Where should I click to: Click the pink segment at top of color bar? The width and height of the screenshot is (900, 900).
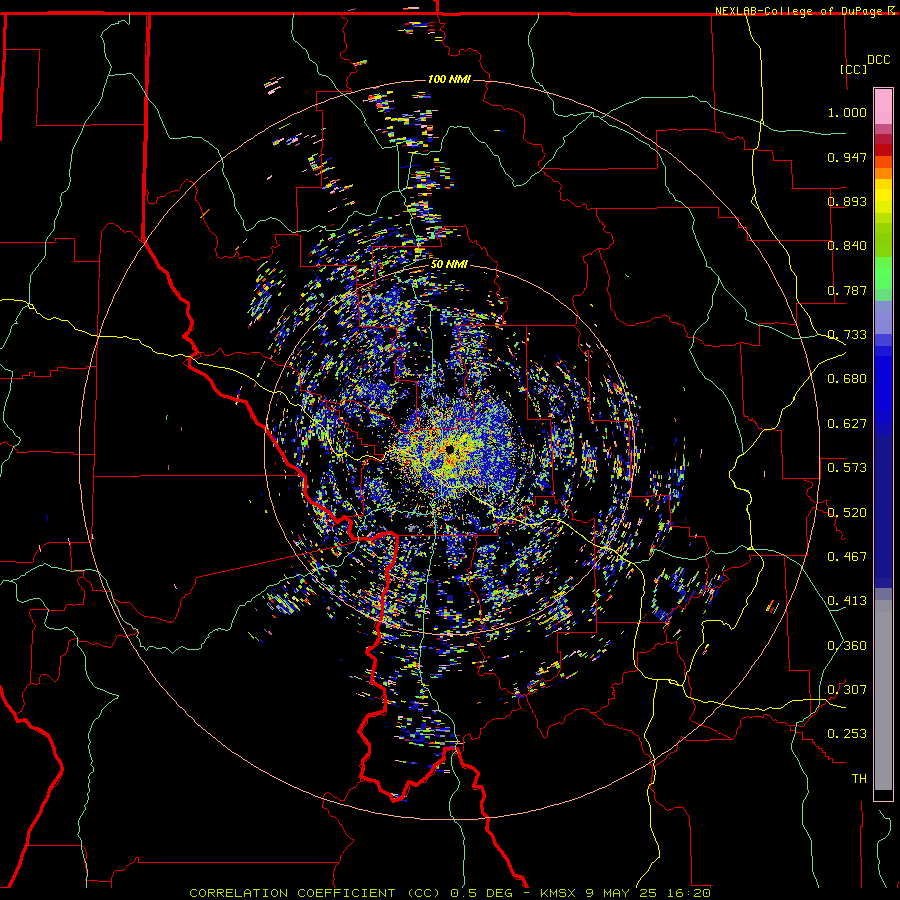883,106
